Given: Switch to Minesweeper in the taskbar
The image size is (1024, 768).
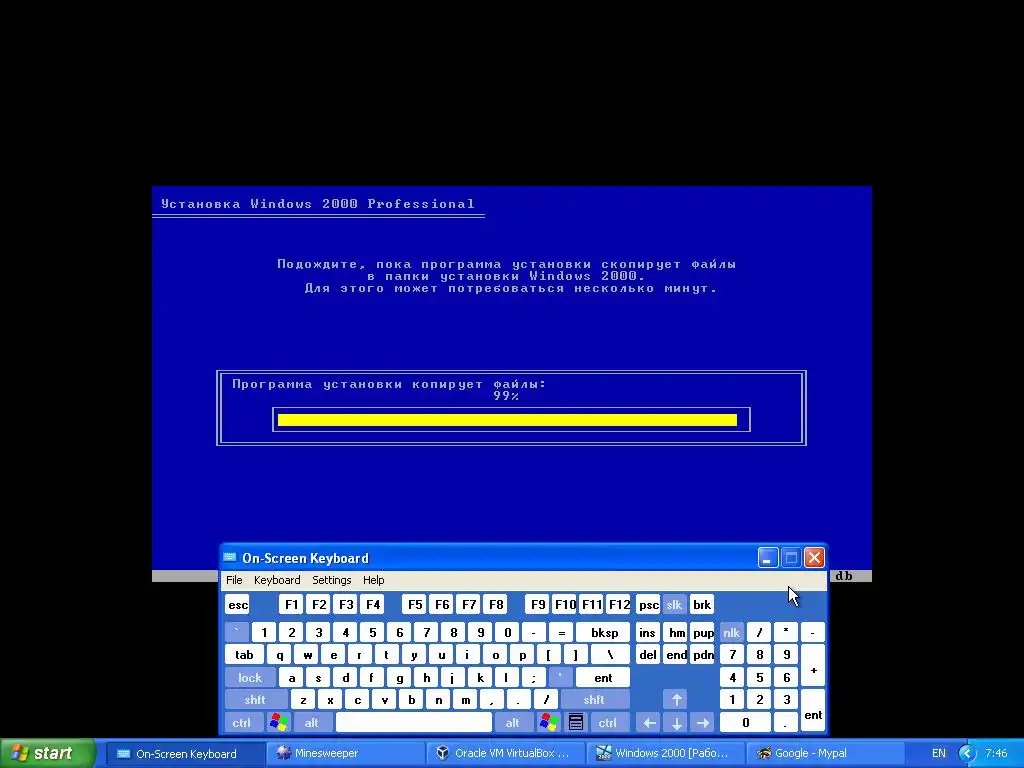Looking at the screenshot, I should [x=347, y=753].
